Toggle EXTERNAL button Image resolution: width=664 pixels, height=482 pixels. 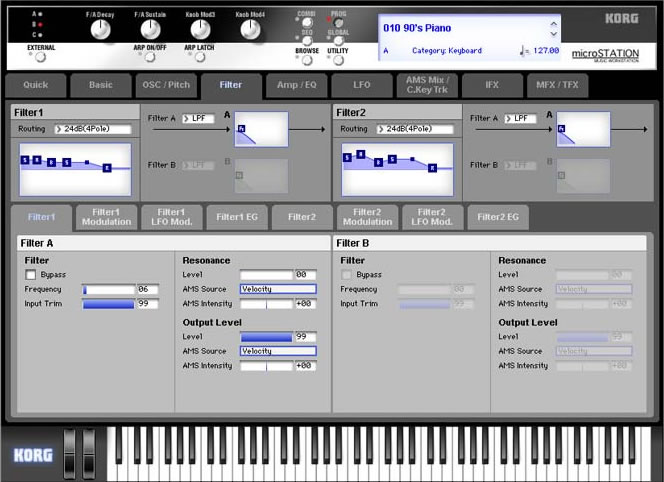(41, 57)
